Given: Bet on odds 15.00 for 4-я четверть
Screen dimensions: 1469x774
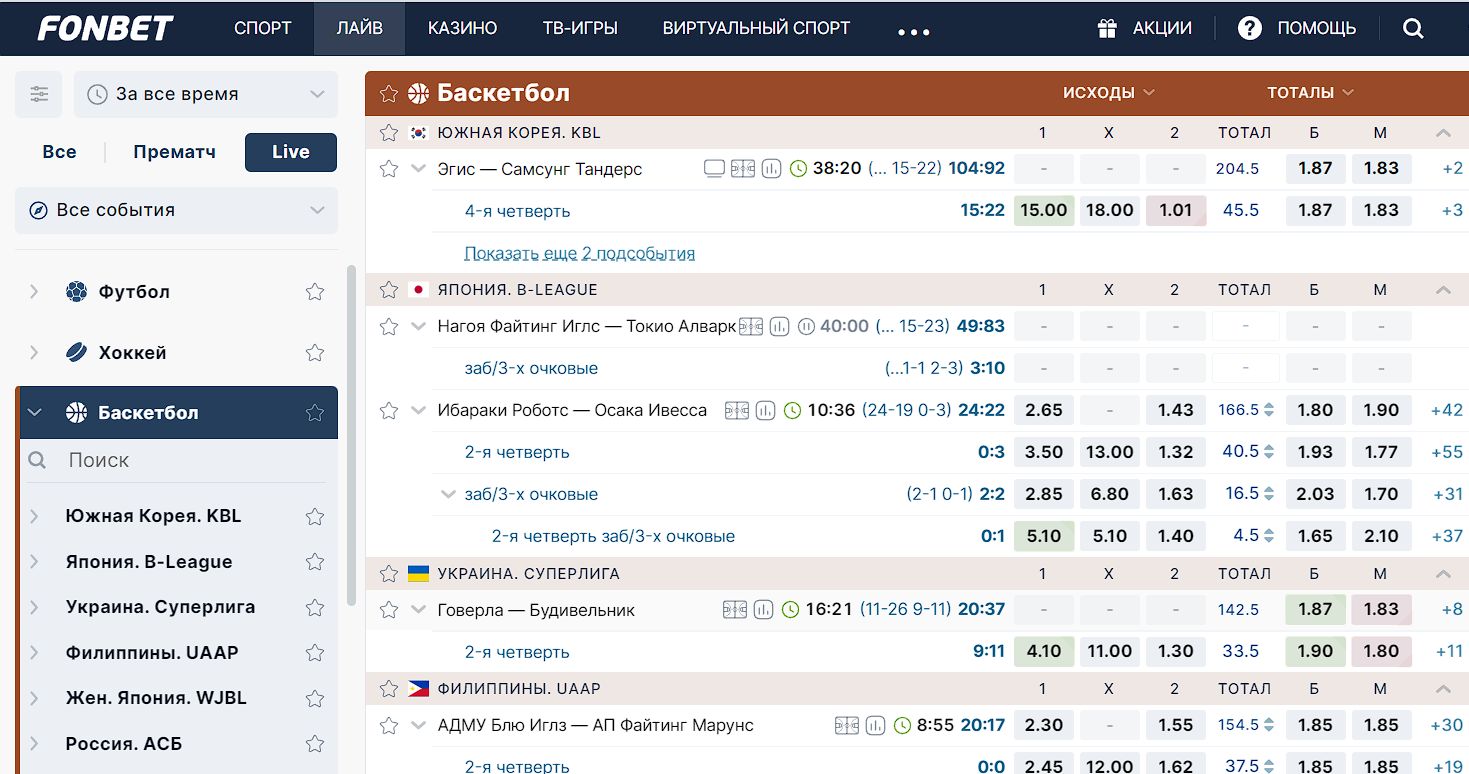Looking at the screenshot, I should coord(1043,210).
